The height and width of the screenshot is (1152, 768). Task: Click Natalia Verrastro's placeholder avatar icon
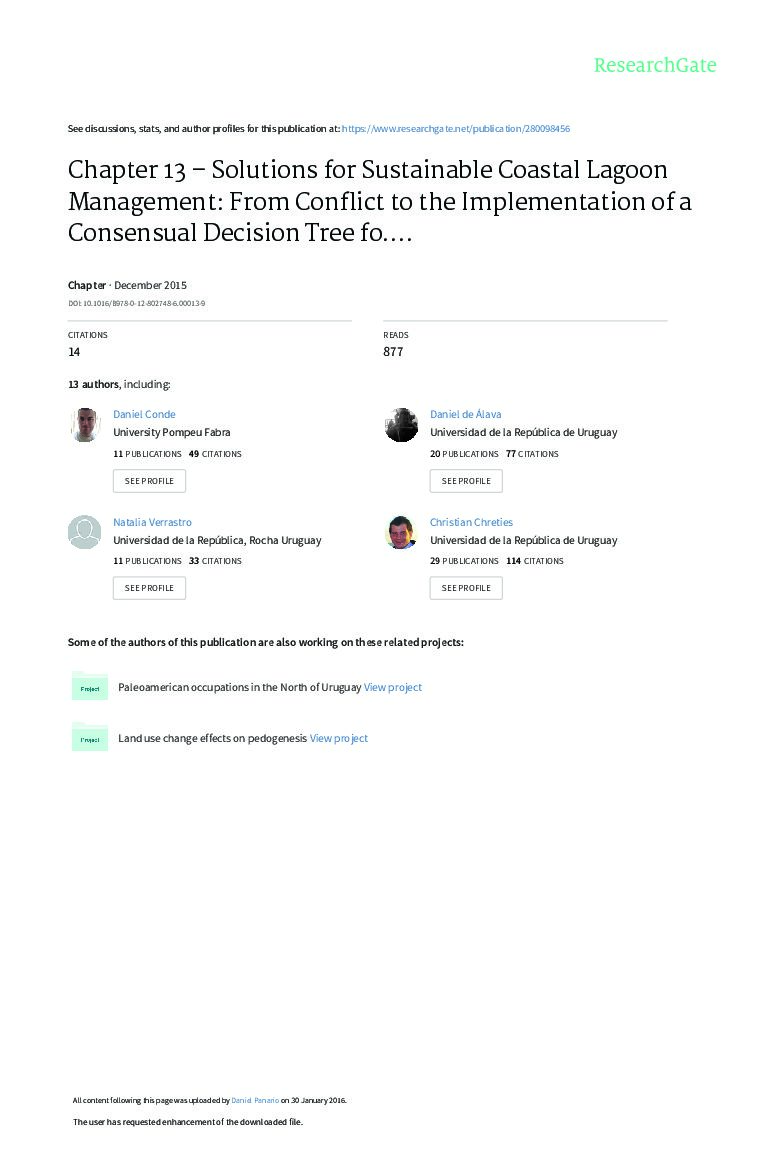click(x=85, y=532)
